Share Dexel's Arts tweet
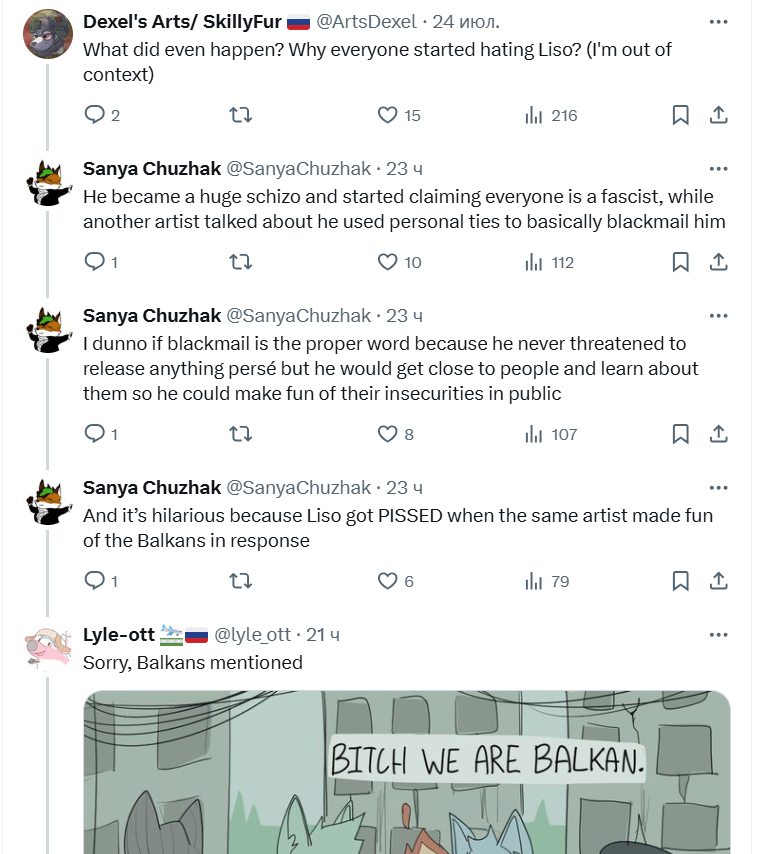Viewport: 764px width, 854px height. (718, 115)
